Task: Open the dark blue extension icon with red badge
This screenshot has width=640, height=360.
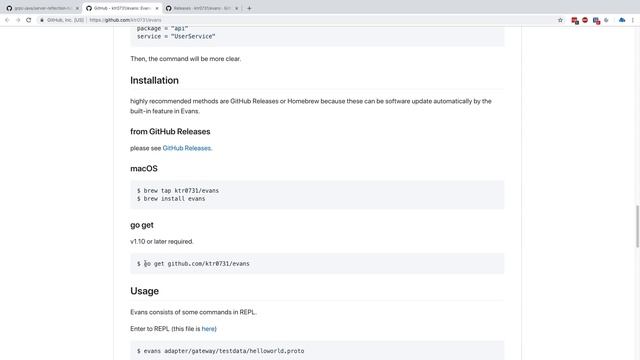Action: [596, 20]
